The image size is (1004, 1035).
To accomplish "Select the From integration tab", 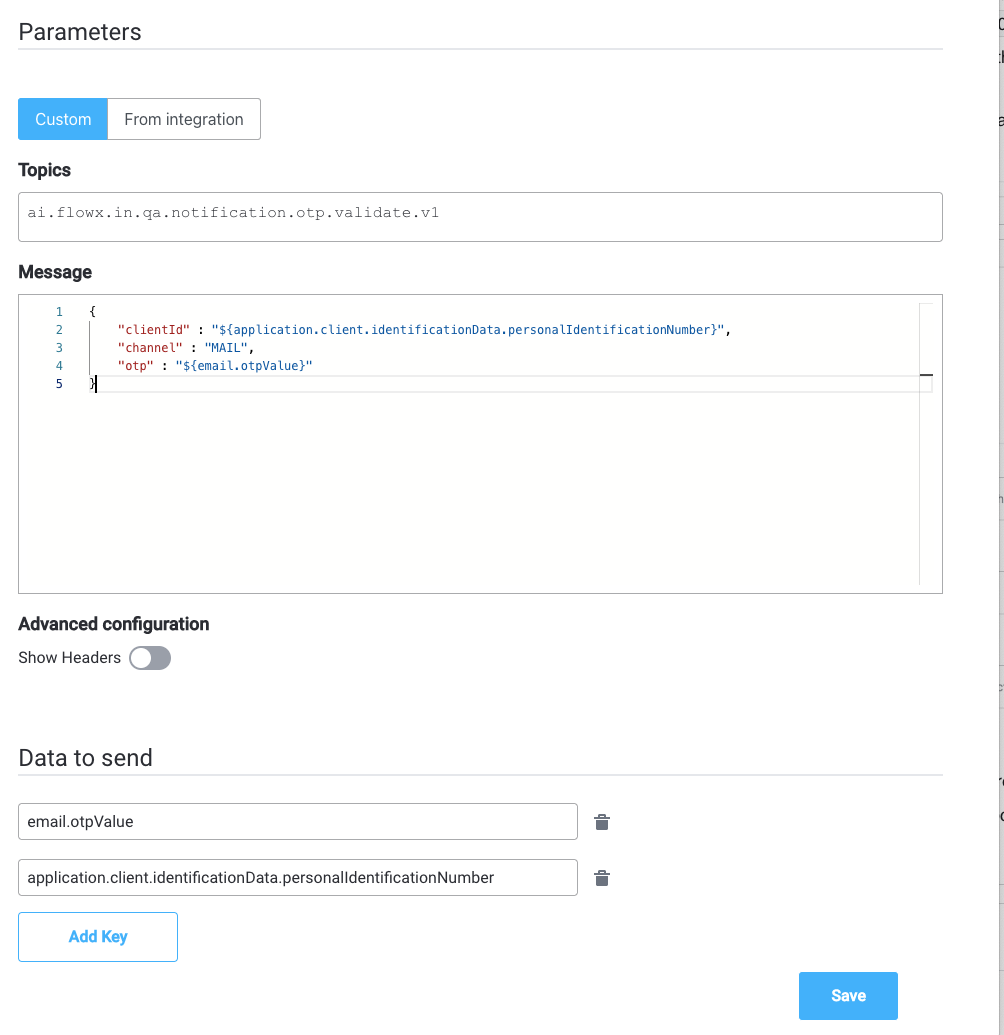I will click(x=184, y=119).
